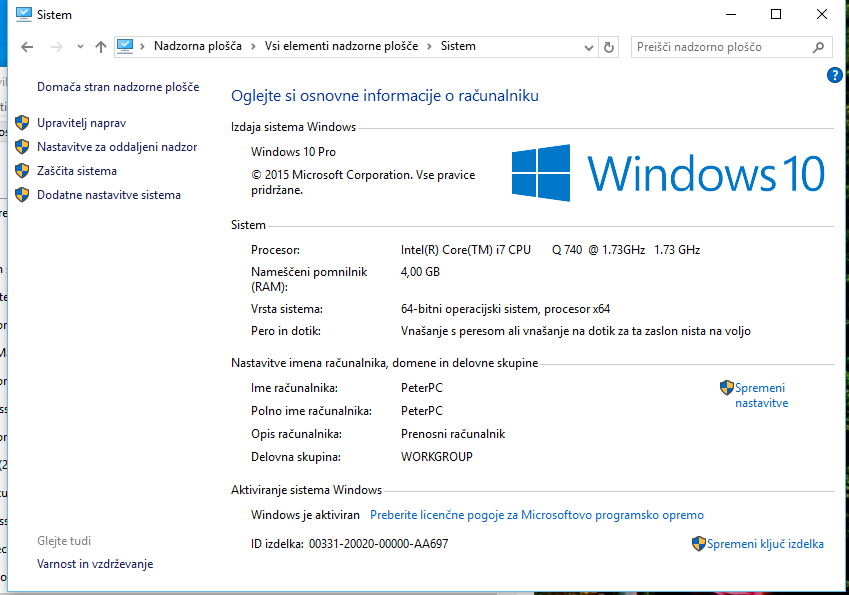This screenshot has height=595, width=849.
Task: Minimize the Sistem window
Action: tap(731, 14)
